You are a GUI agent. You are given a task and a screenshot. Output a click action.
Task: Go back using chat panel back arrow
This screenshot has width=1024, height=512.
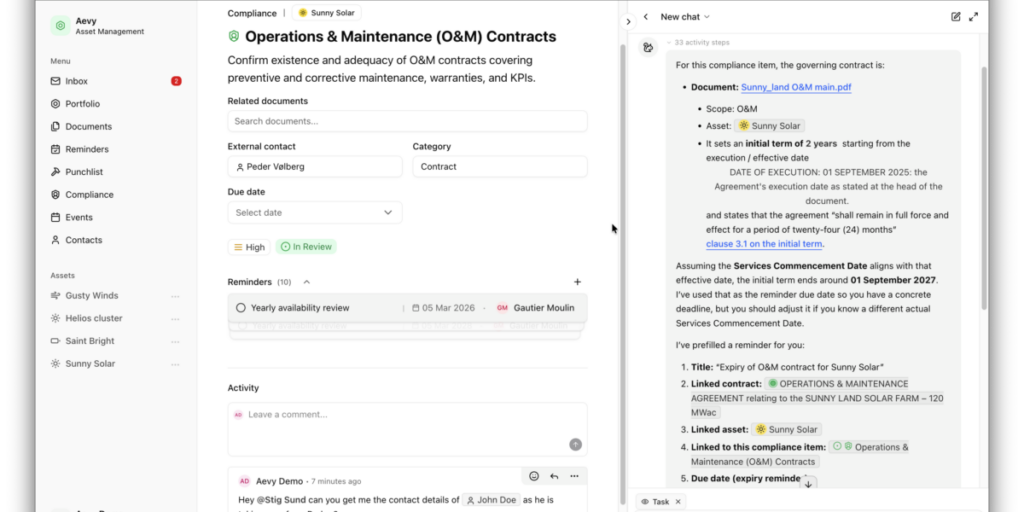(646, 17)
